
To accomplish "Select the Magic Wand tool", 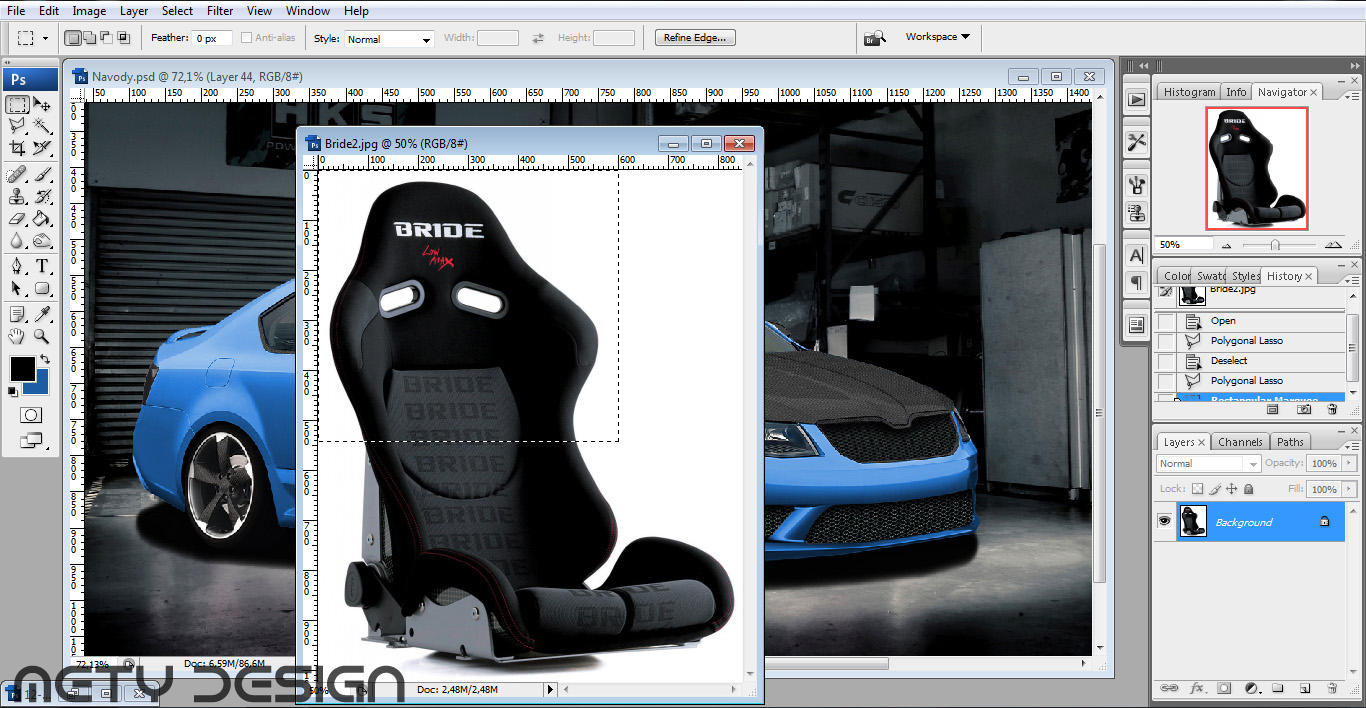I will click(x=42, y=126).
